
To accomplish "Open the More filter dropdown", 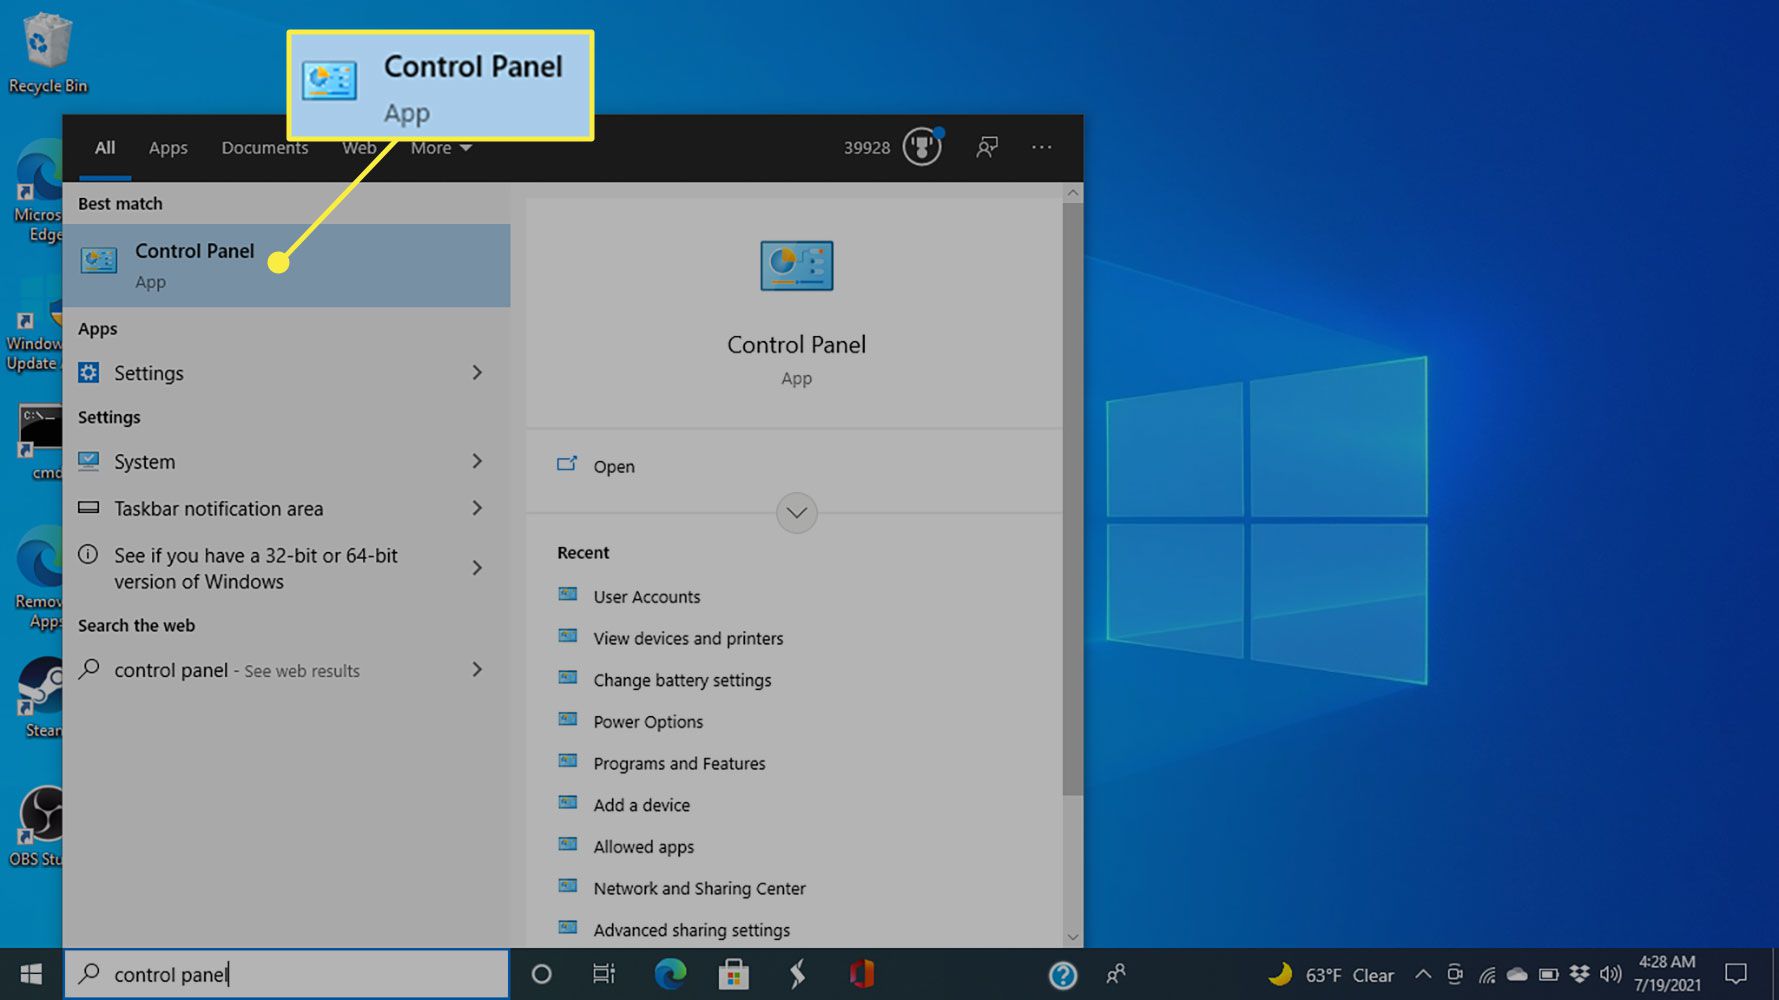I will tap(441, 148).
